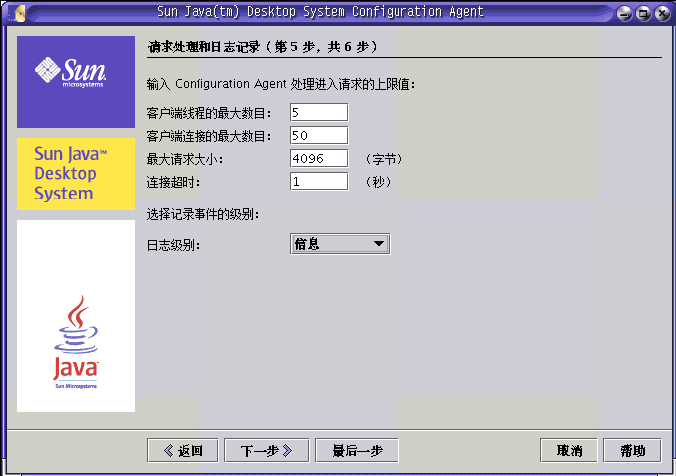676x476 pixels.
Task: Click the label 最大请求大小
Action: tap(185, 159)
